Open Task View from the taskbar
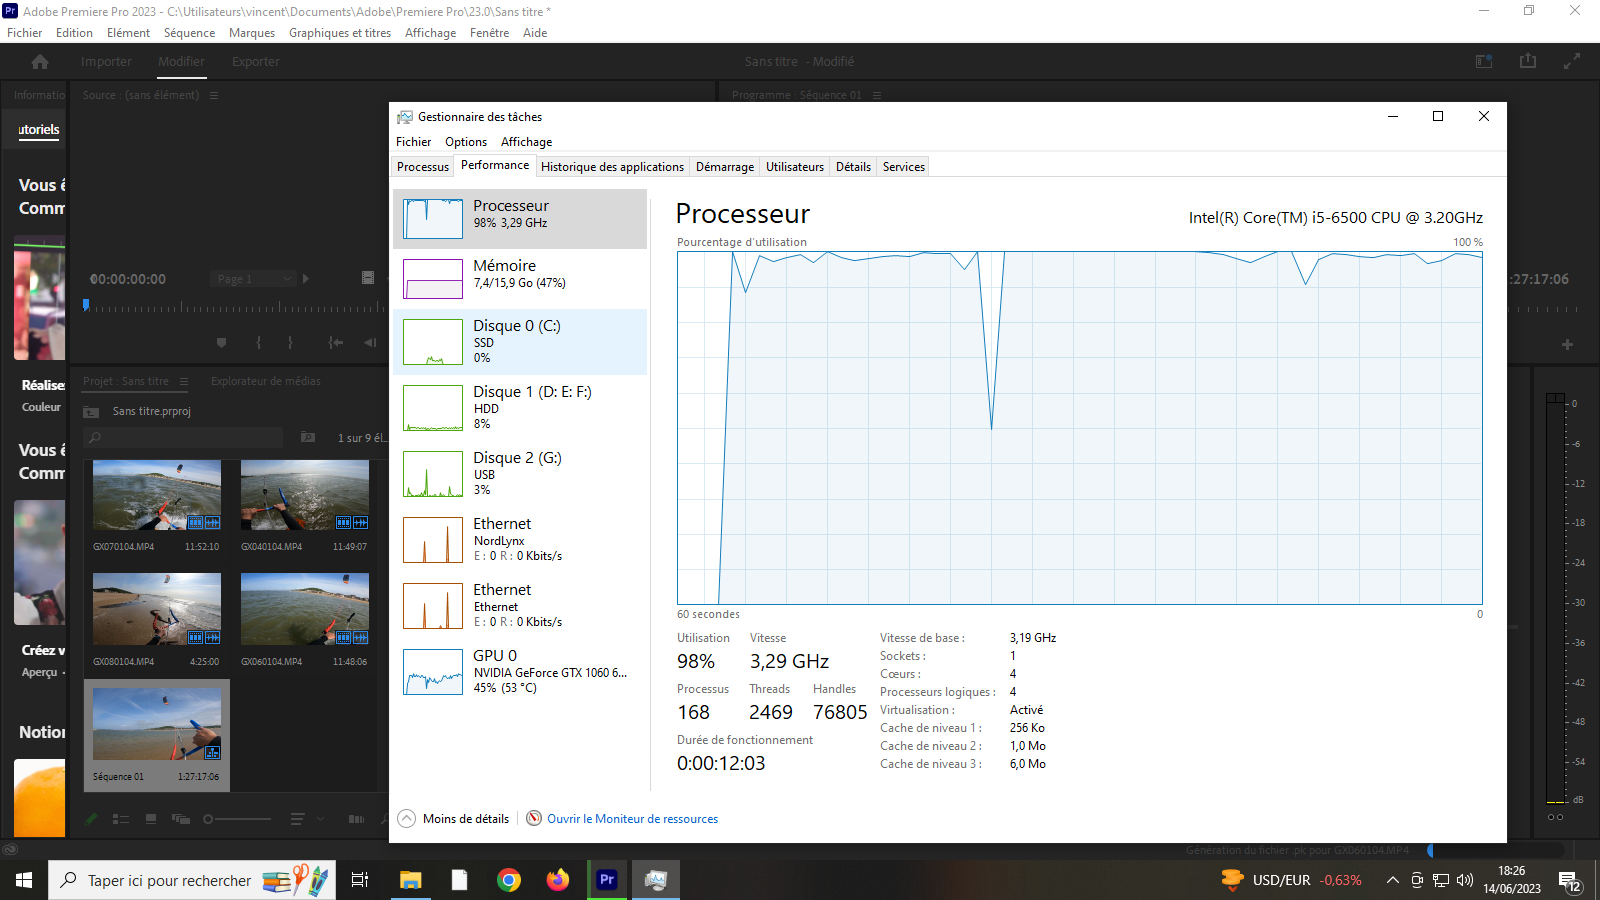 (360, 880)
